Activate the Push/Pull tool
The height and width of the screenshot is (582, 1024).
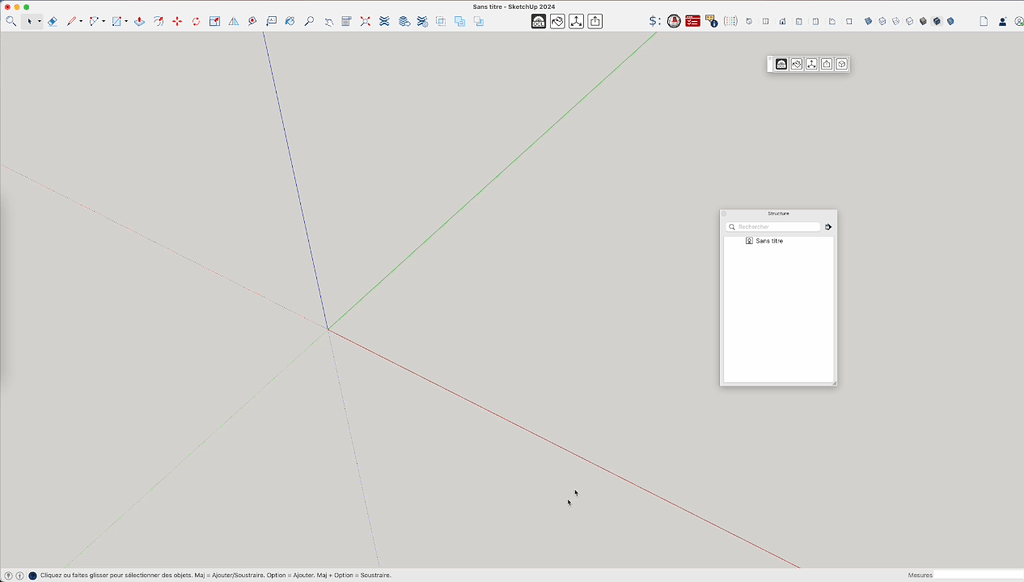[139, 20]
